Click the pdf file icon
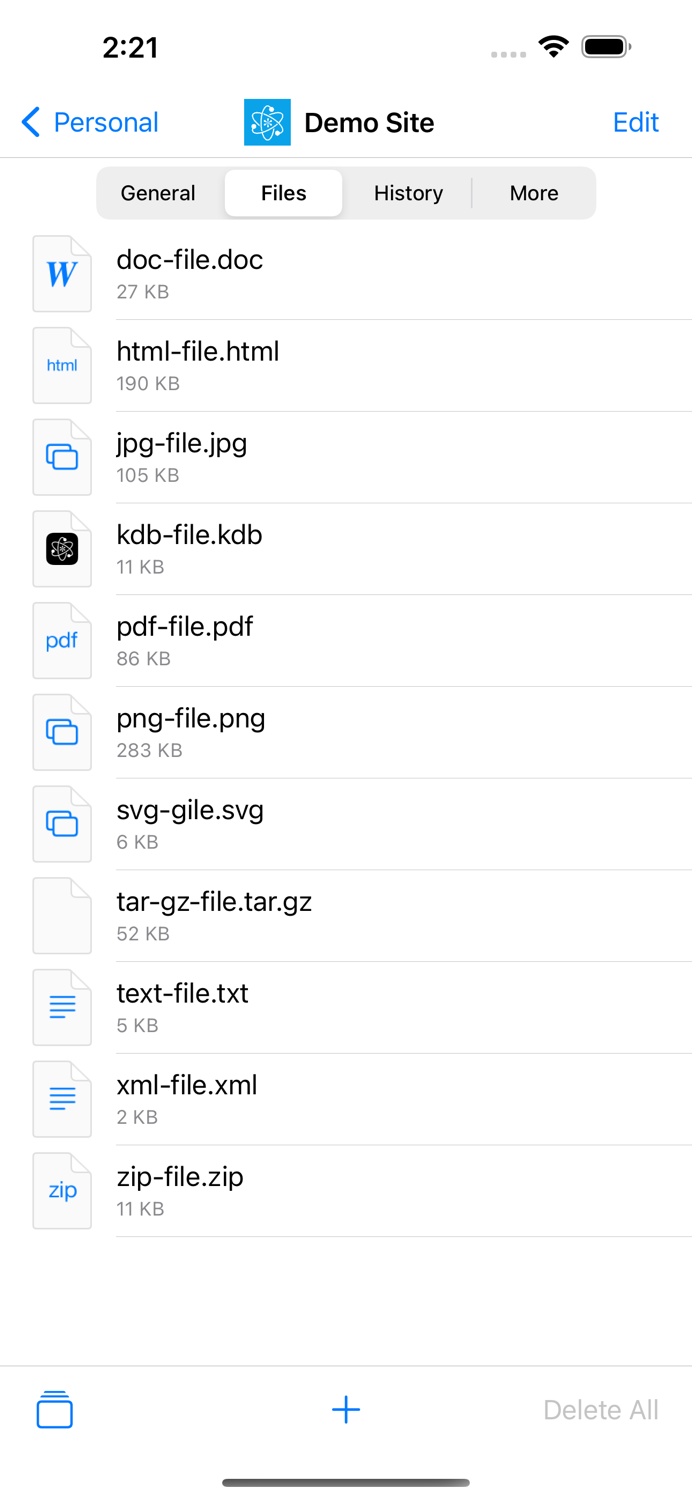Image resolution: width=692 pixels, height=1500 pixels. click(x=62, y=640)
